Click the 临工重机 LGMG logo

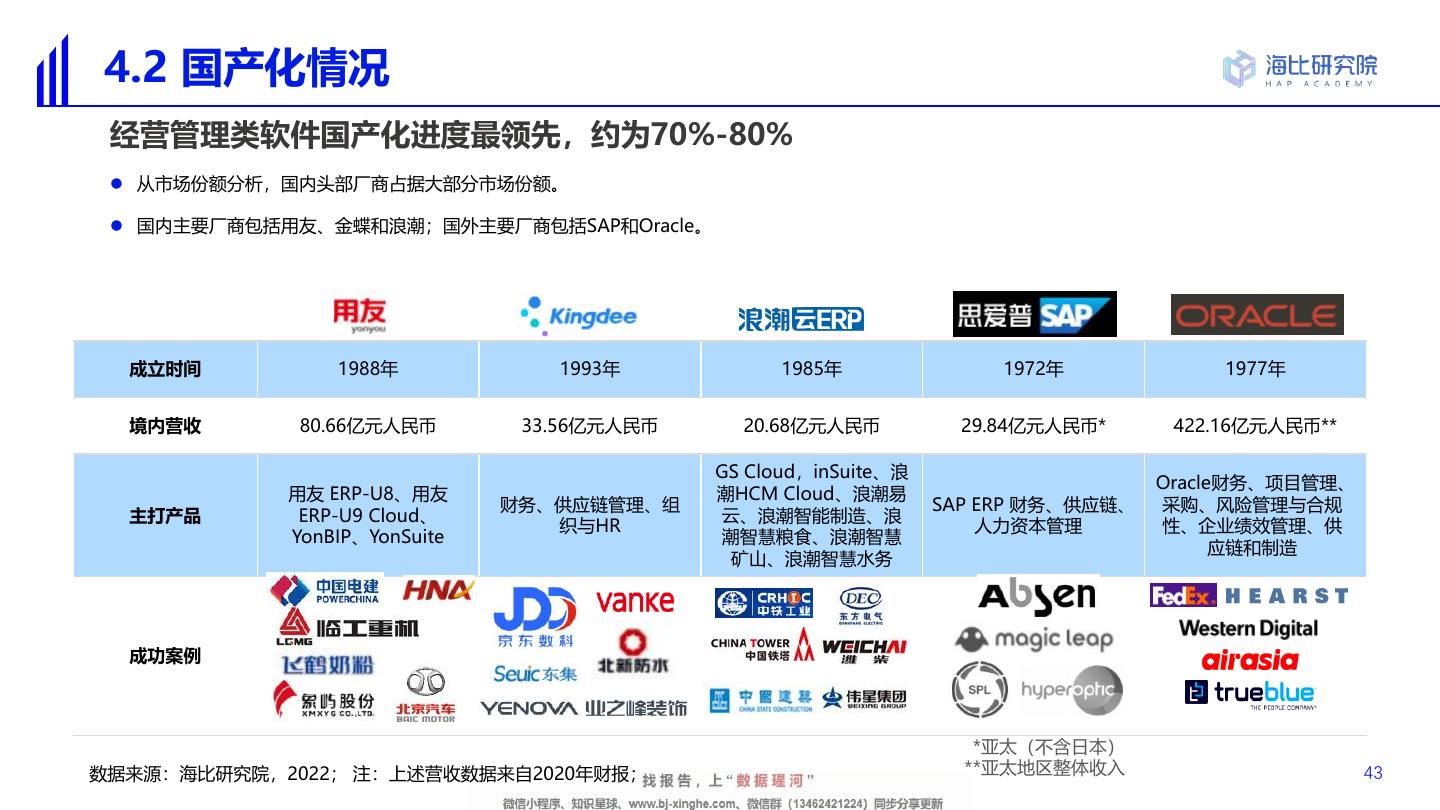(x=347, y=628)
